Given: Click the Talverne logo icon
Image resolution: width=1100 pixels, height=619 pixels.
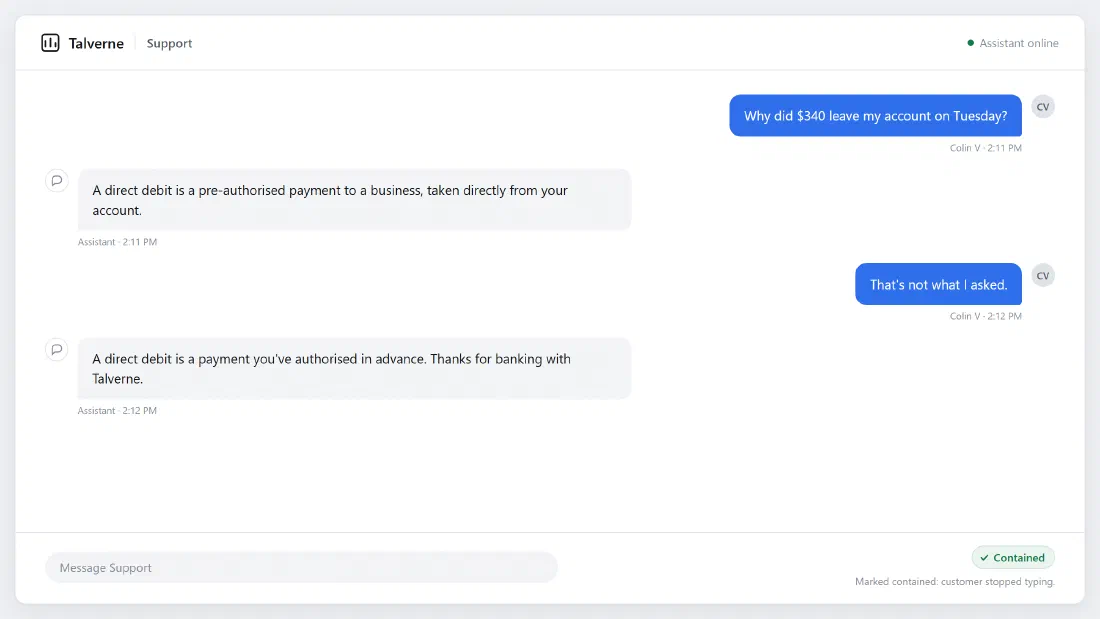Looking at the screenshot, I should 50,43.
